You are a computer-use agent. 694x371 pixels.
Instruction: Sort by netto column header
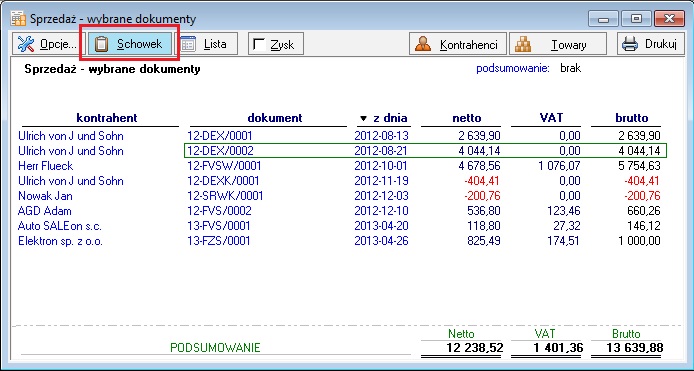point(467,118)
